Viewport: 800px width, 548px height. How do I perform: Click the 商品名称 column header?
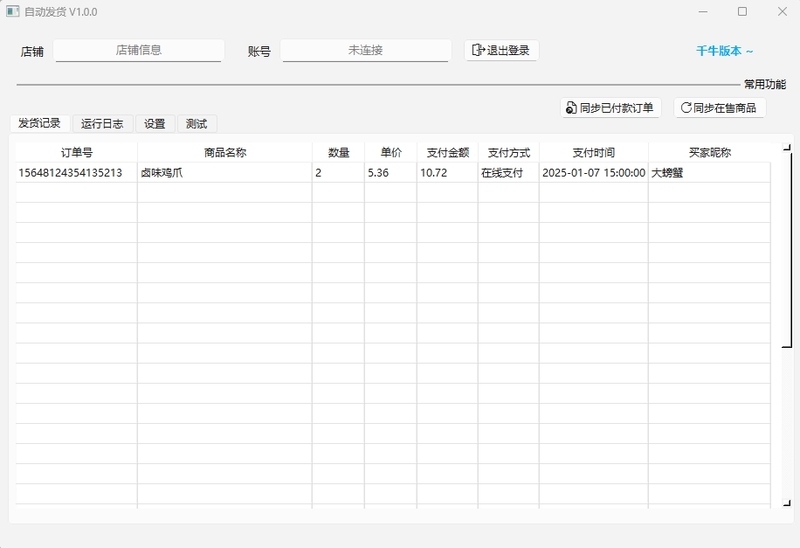(225, 152)
